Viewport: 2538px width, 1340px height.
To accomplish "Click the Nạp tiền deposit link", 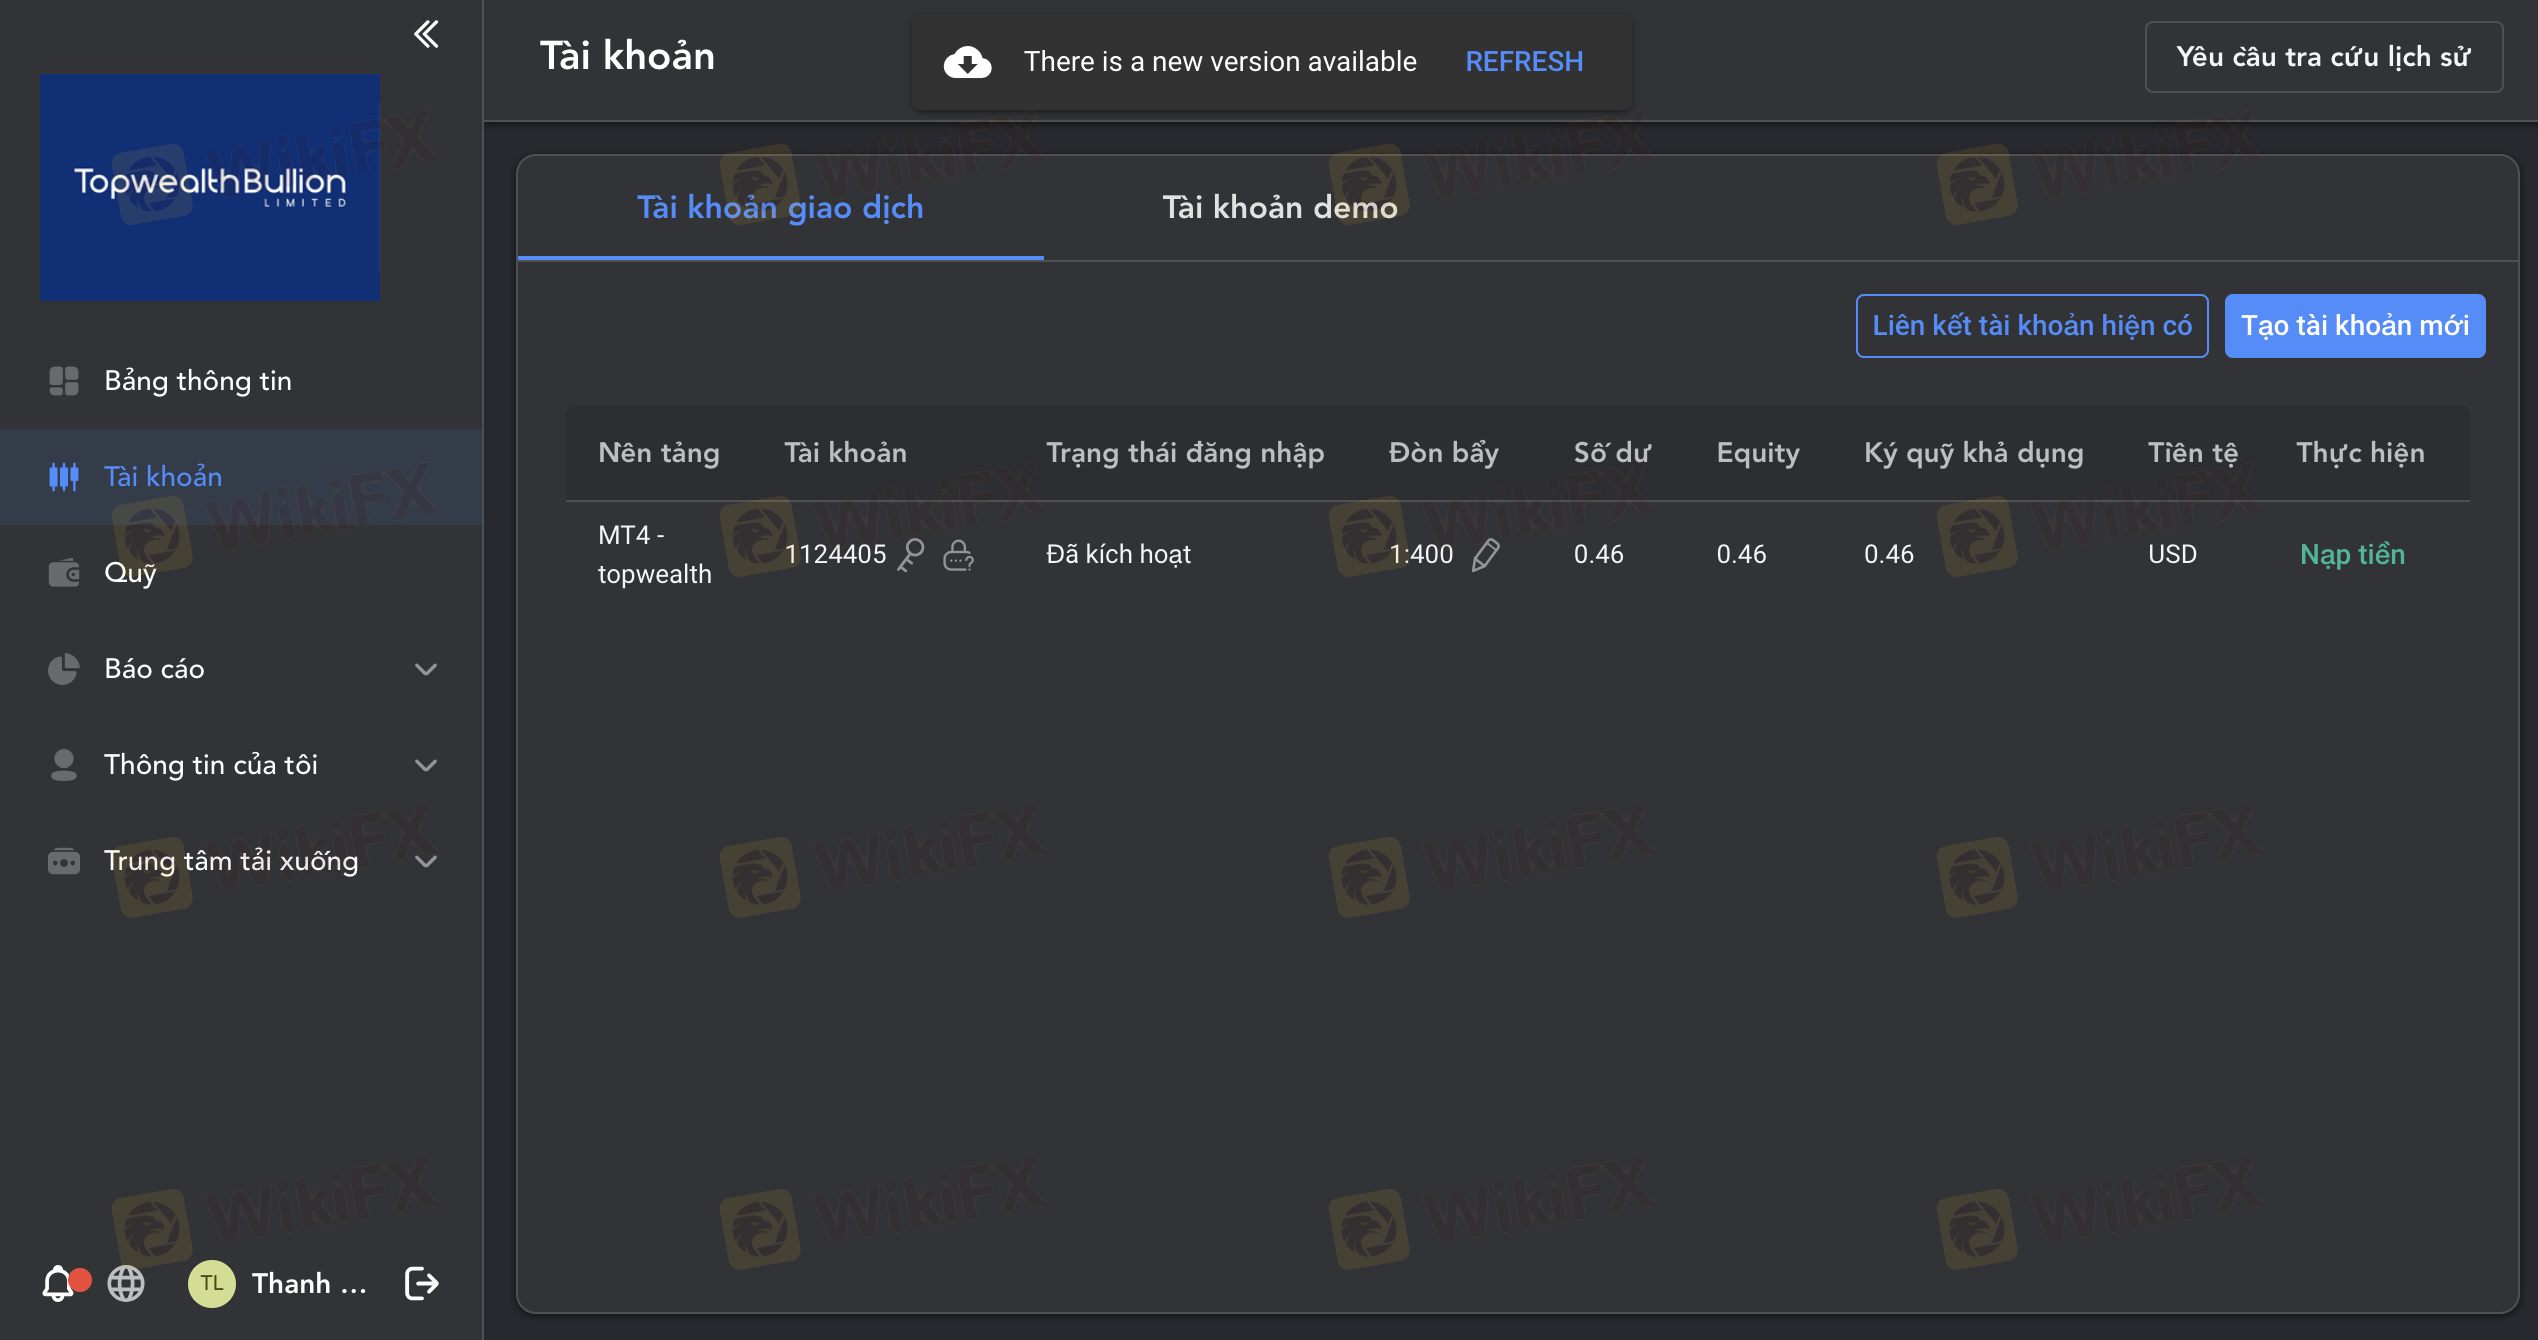I will point(2352,554).
